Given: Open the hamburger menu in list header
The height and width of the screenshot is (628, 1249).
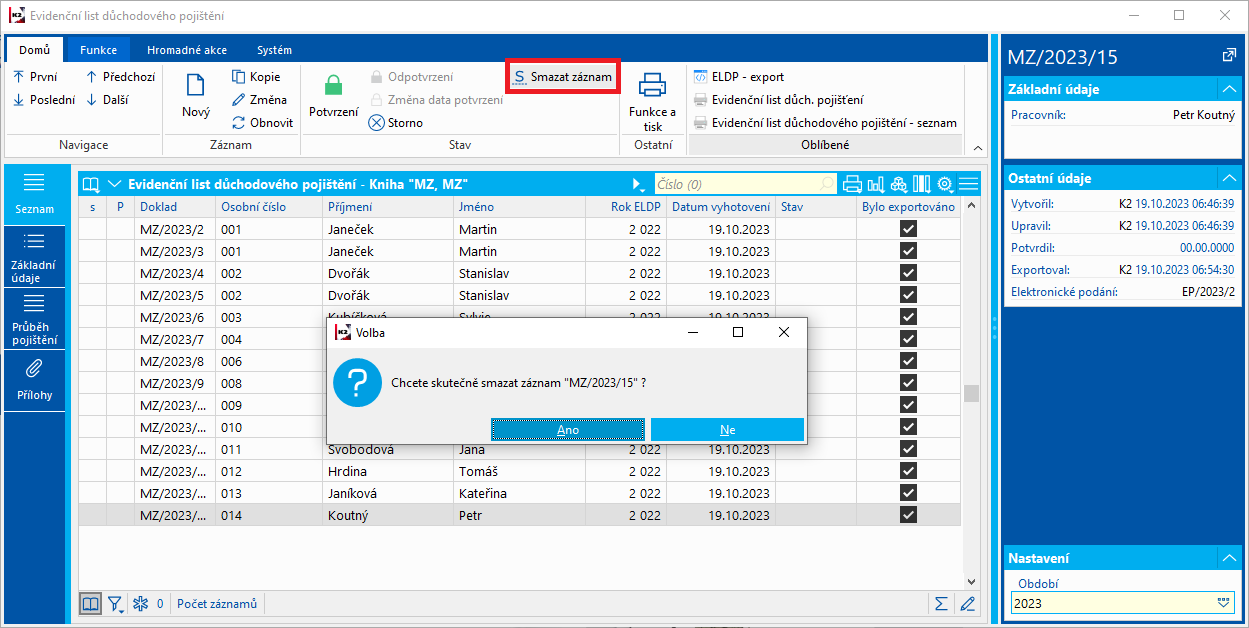Looking at the screenshot, I should (968, 184).
